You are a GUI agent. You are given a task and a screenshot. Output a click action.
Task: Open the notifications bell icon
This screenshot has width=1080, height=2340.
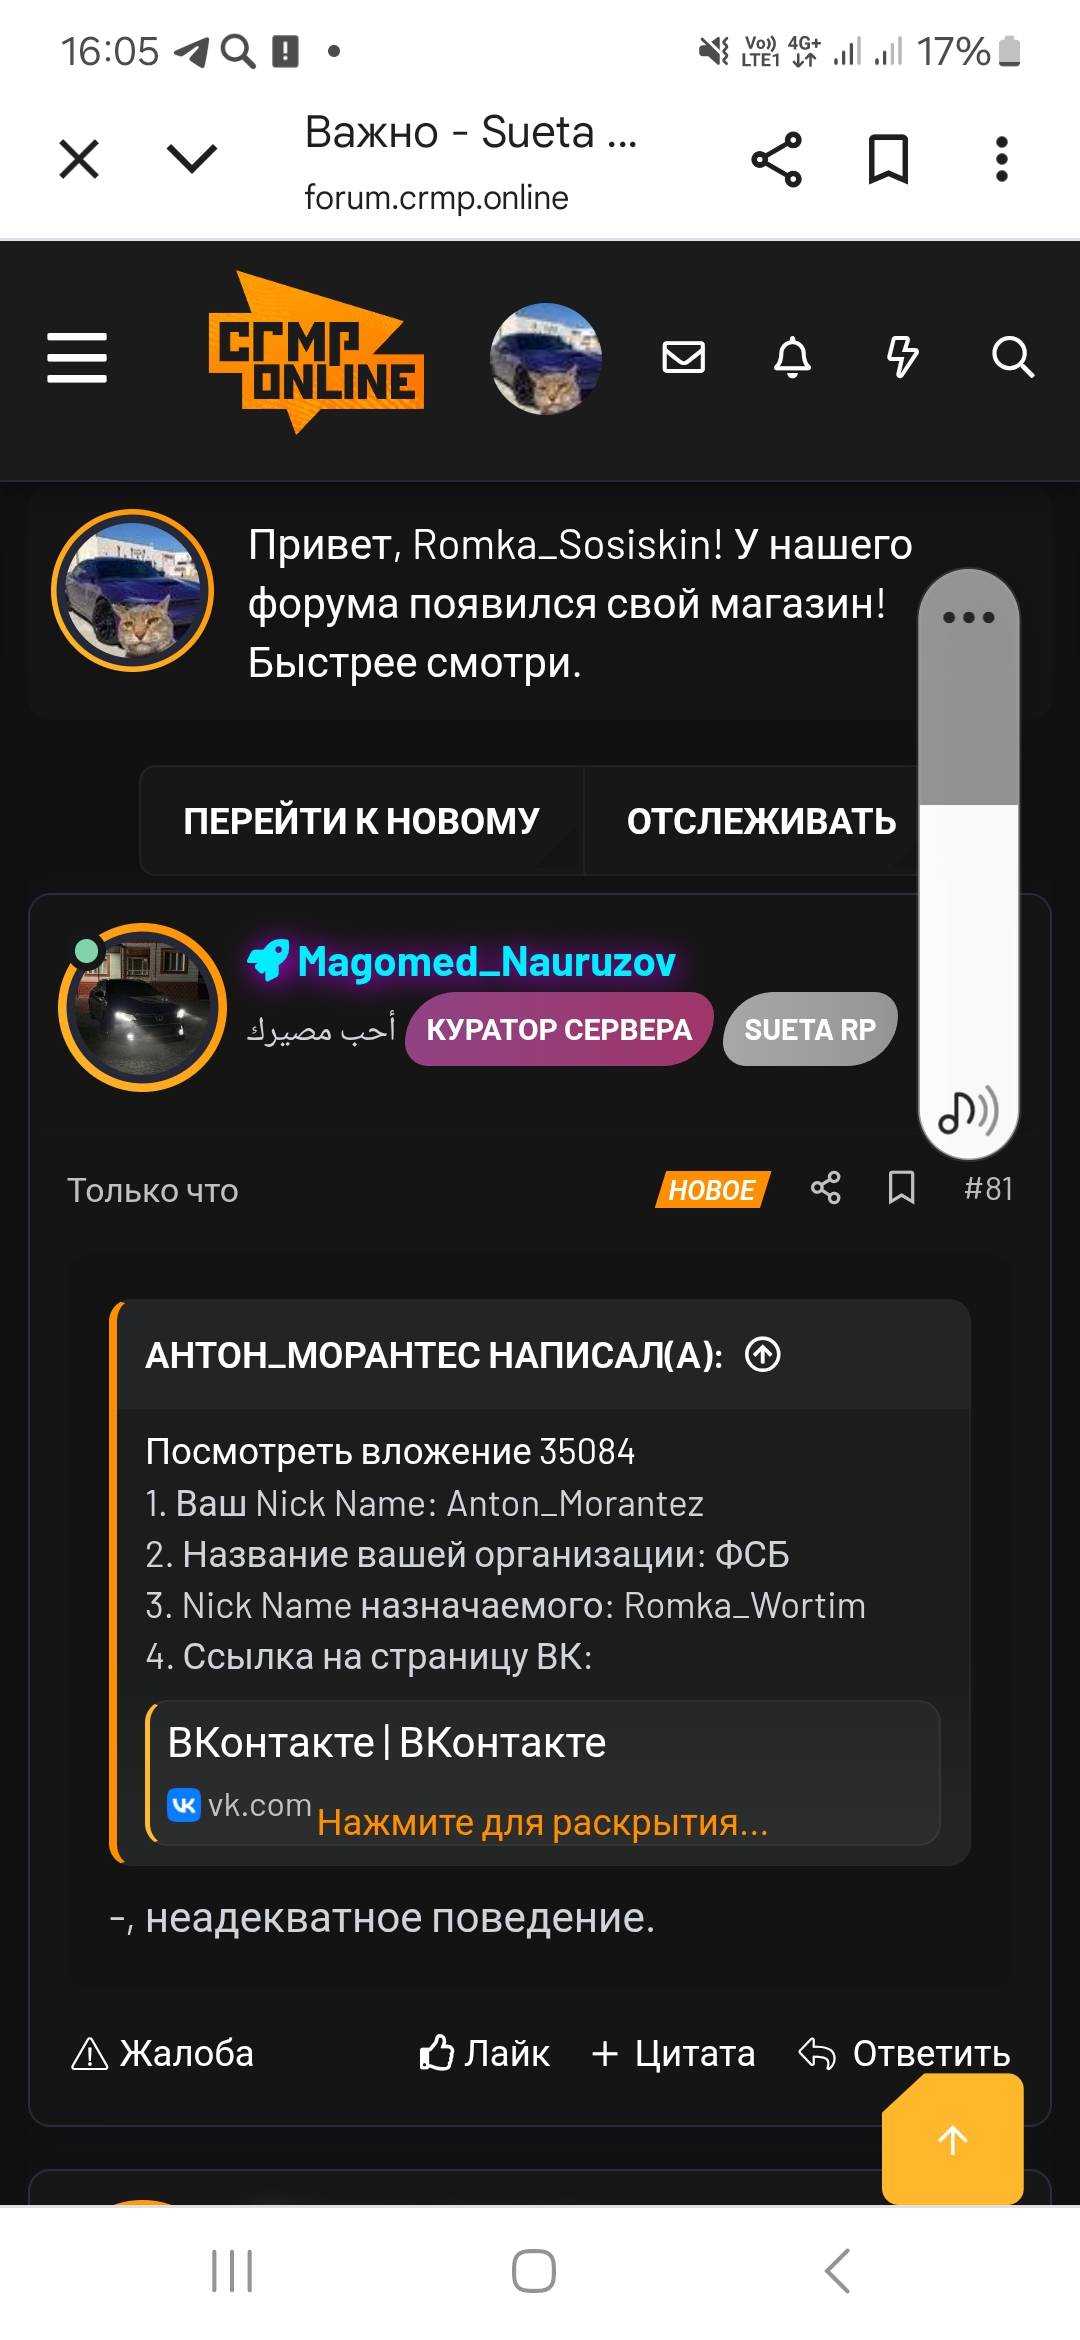pyautogui.click(x=793, y=357)
